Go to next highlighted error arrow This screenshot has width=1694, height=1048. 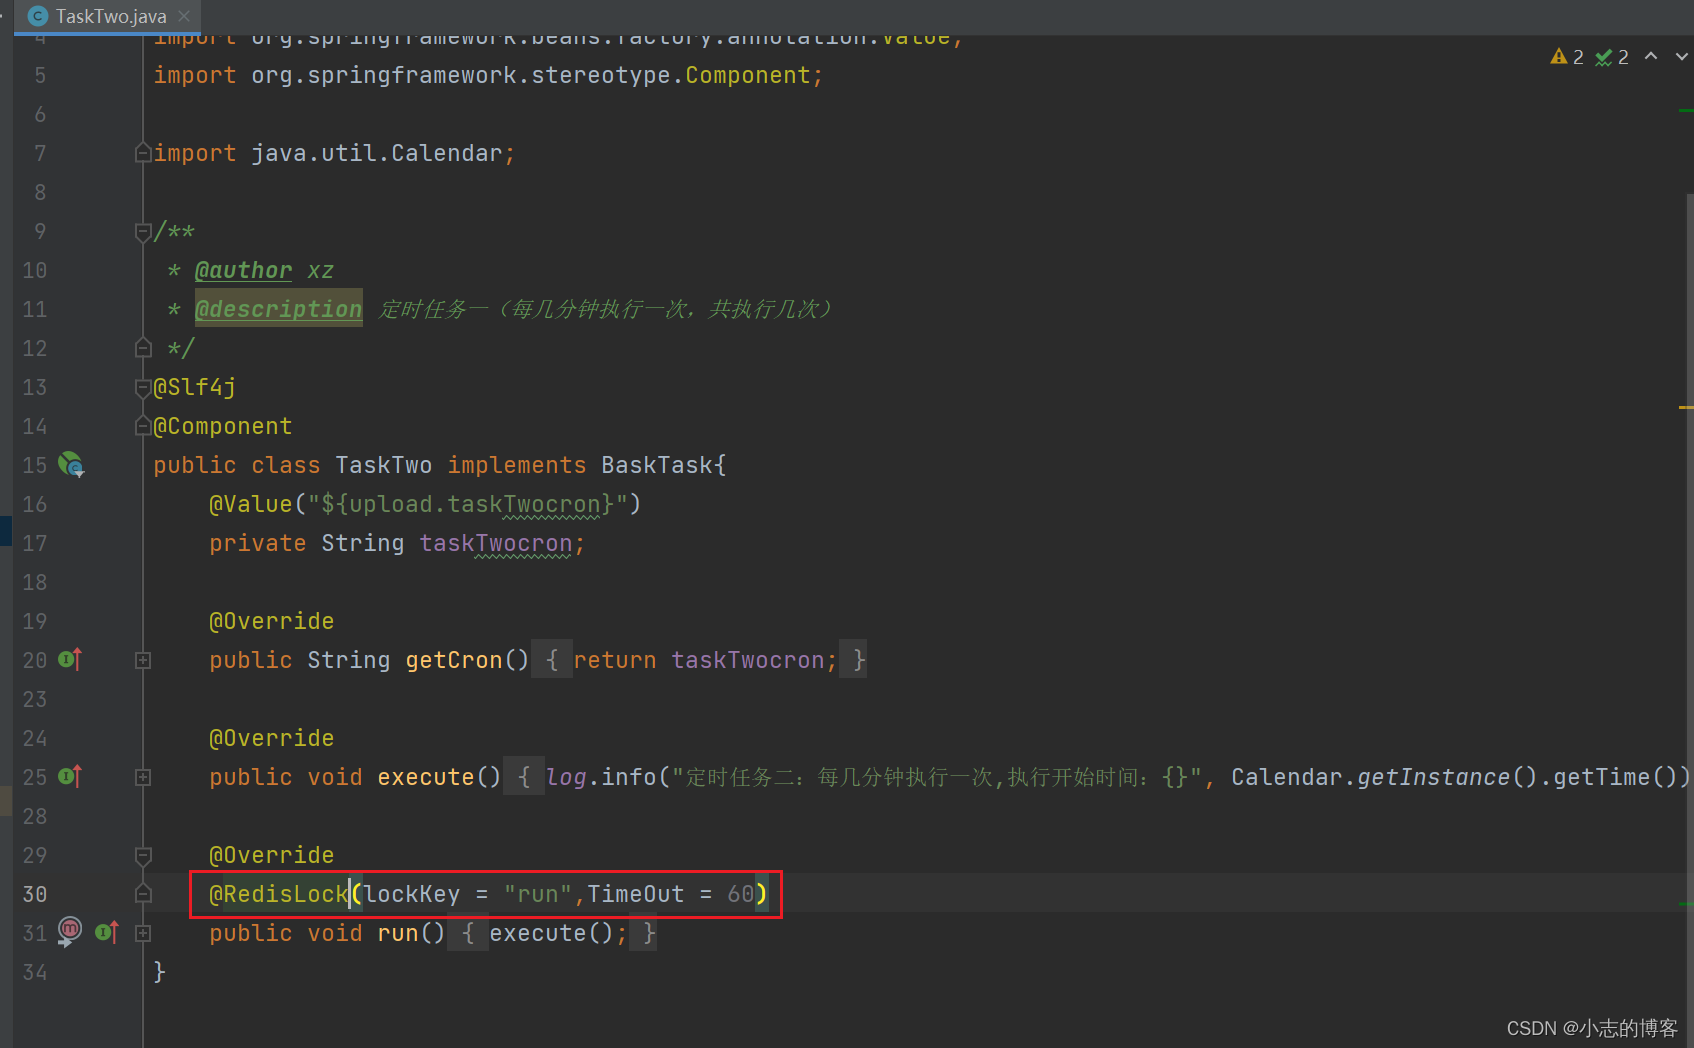(1682, 56)
